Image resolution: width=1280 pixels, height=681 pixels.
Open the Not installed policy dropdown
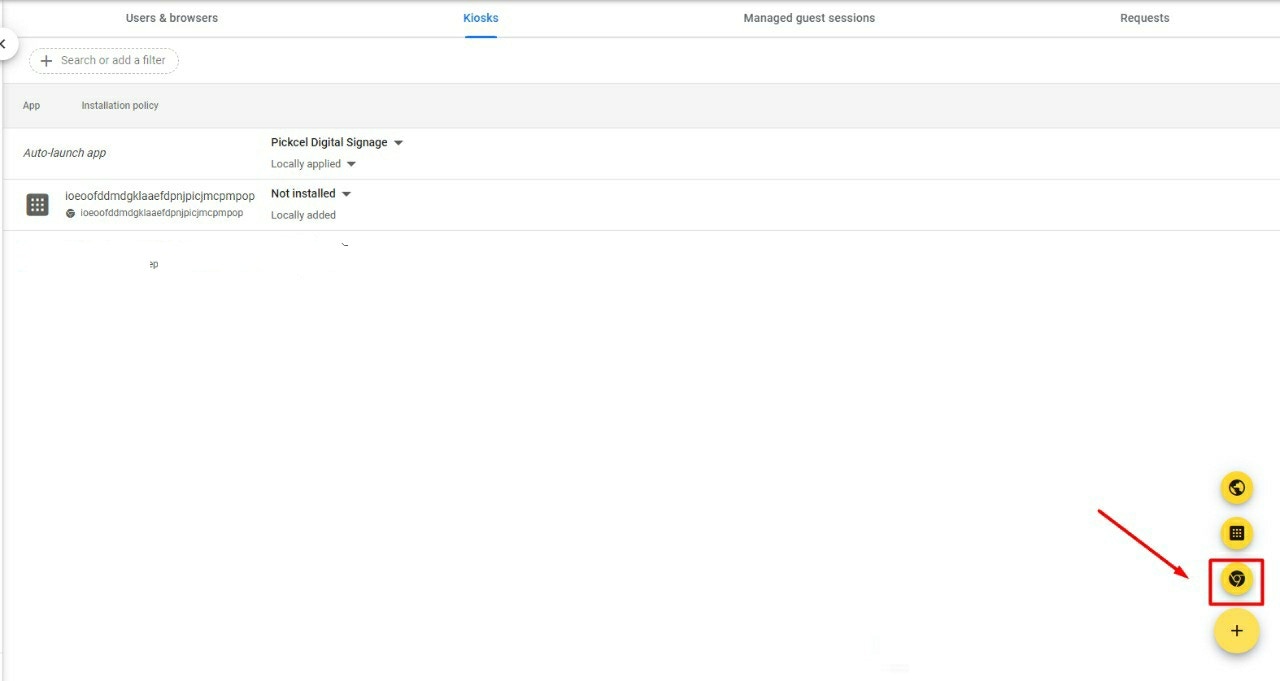pyautogui.click(x=310, y=193)
